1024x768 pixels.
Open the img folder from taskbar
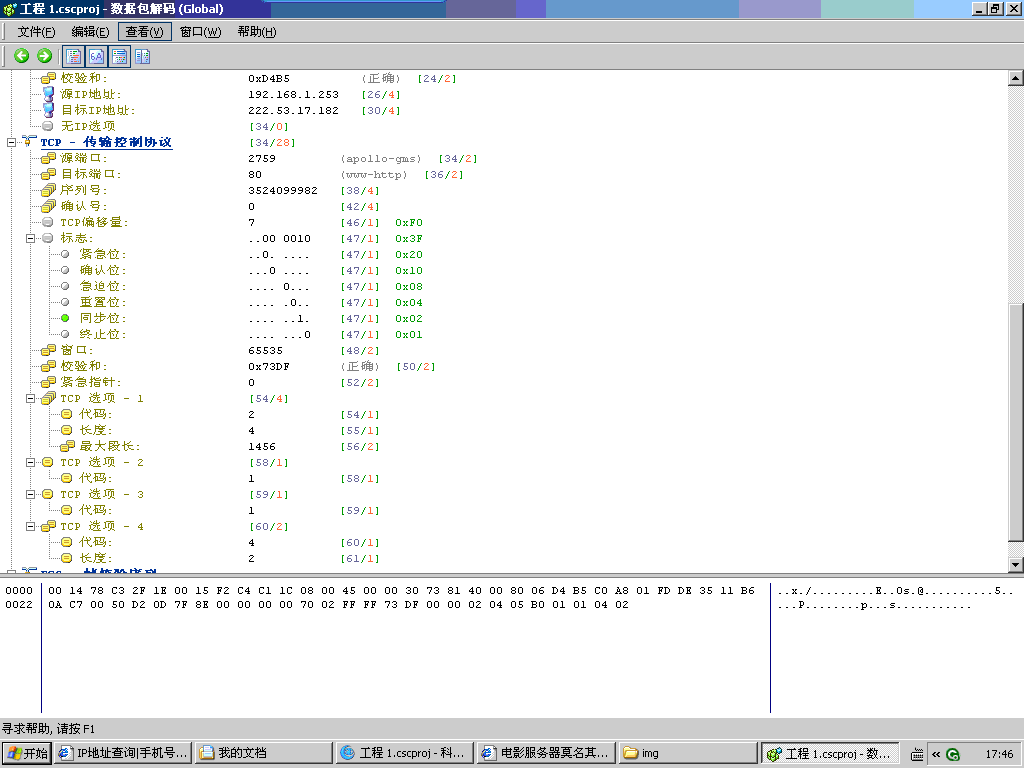687,753
